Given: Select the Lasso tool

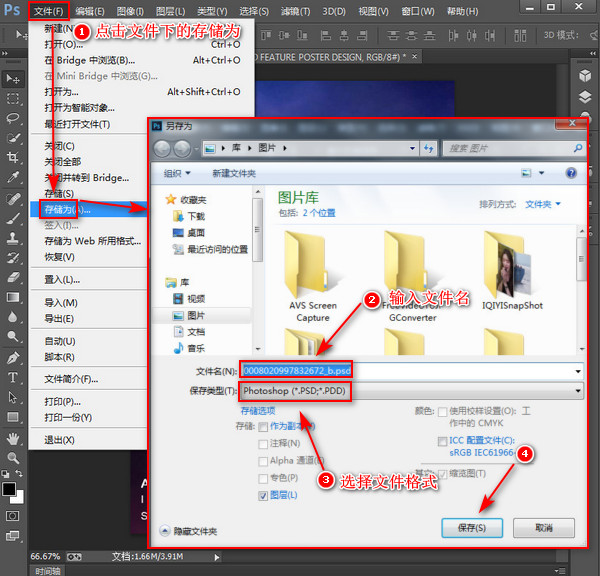Looking at the screenshot, I should pyautogui.click(x=13, y=118).
